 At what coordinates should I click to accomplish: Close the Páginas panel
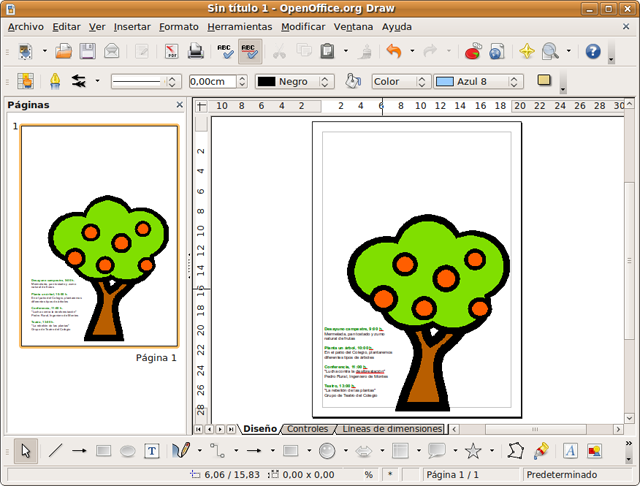tap(180, 104)
